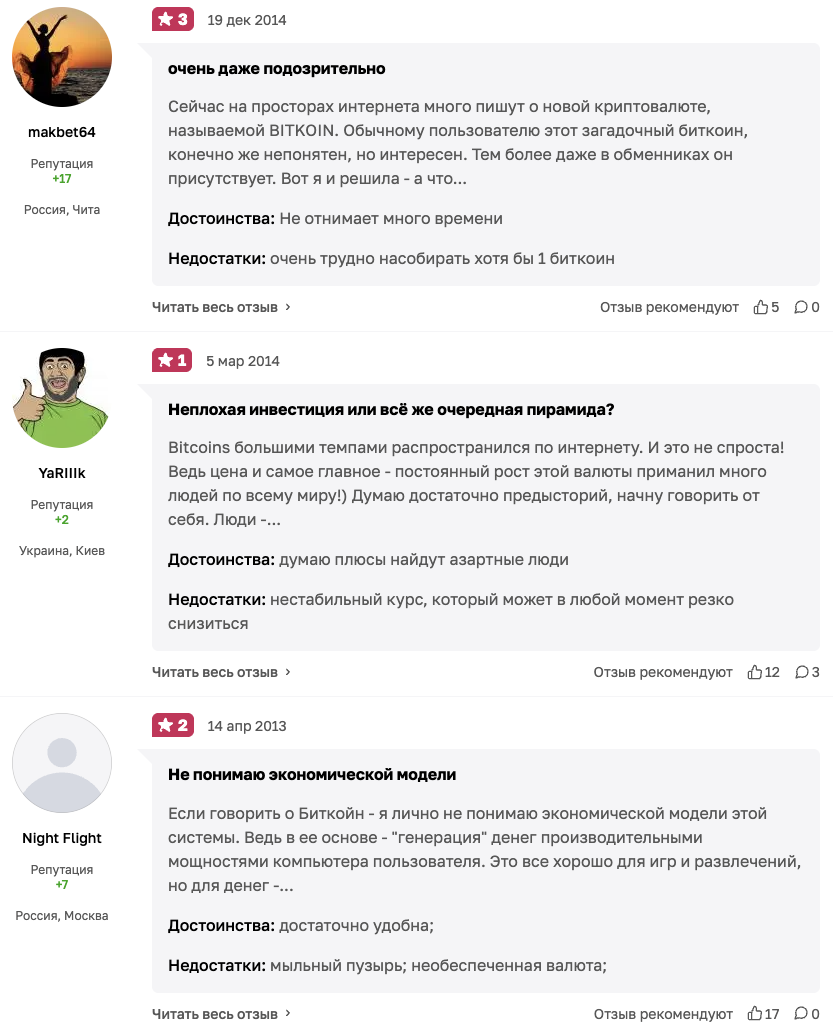Click the 3-star rating badge dated 19 дек 2014
The image size is (833, 1031).
172,19
